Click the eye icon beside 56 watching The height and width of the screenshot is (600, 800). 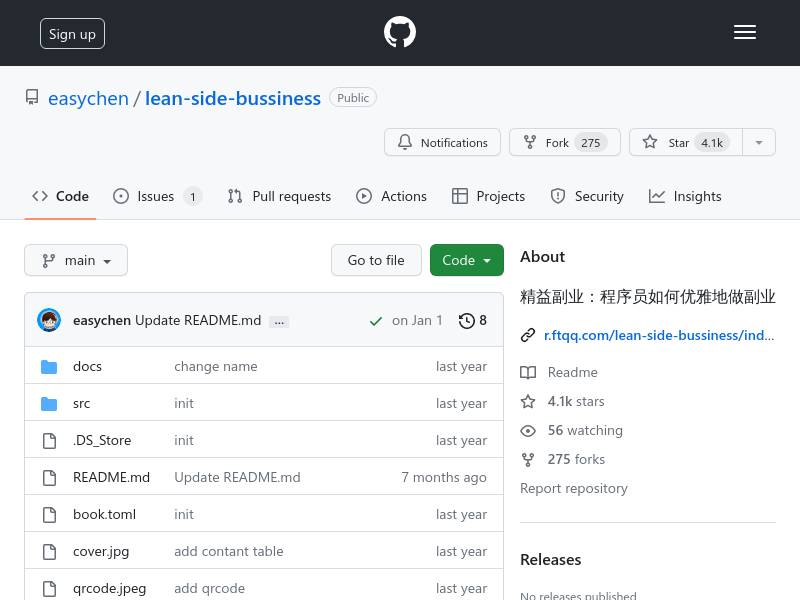[528, 431]
